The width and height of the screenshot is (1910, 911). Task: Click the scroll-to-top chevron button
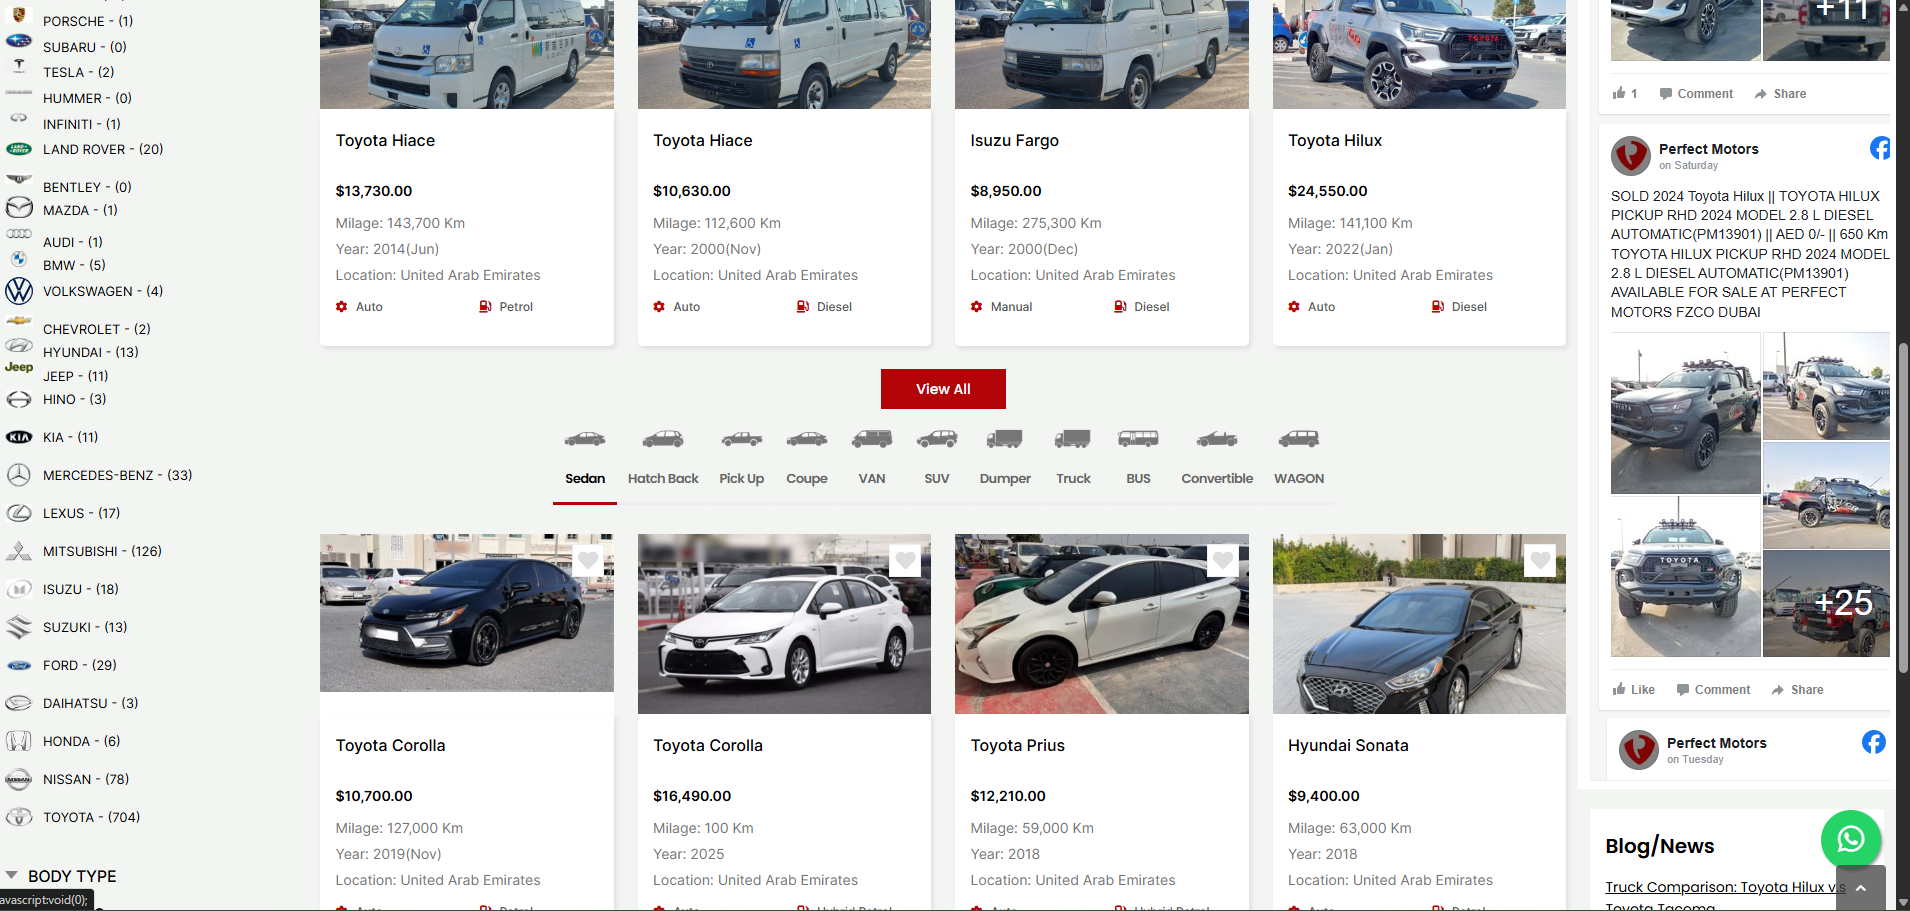point(1860,888)
